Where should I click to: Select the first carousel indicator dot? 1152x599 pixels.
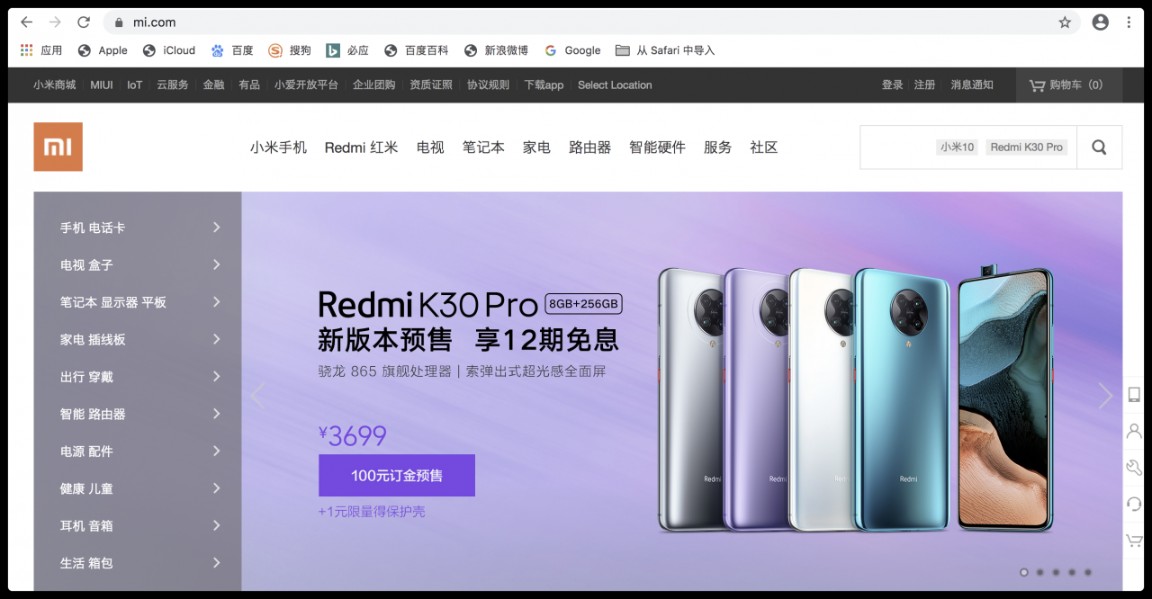(x=1023, y=572)
